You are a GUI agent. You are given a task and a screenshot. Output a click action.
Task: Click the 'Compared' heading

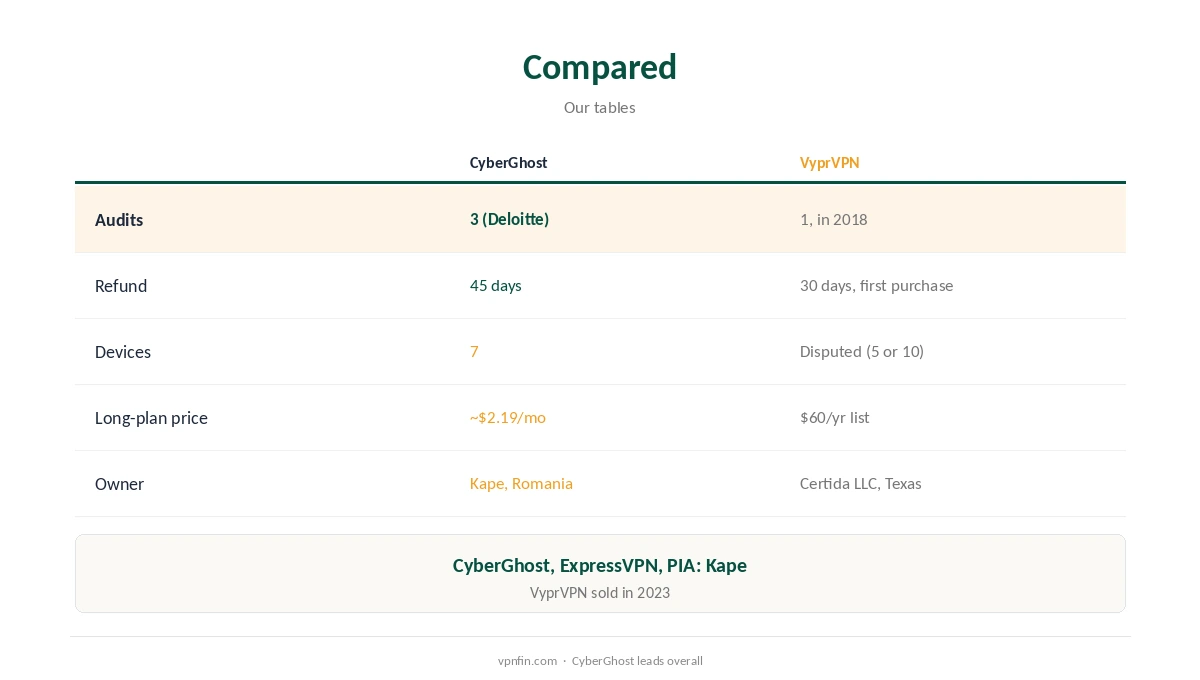click(x=599, y=67)
